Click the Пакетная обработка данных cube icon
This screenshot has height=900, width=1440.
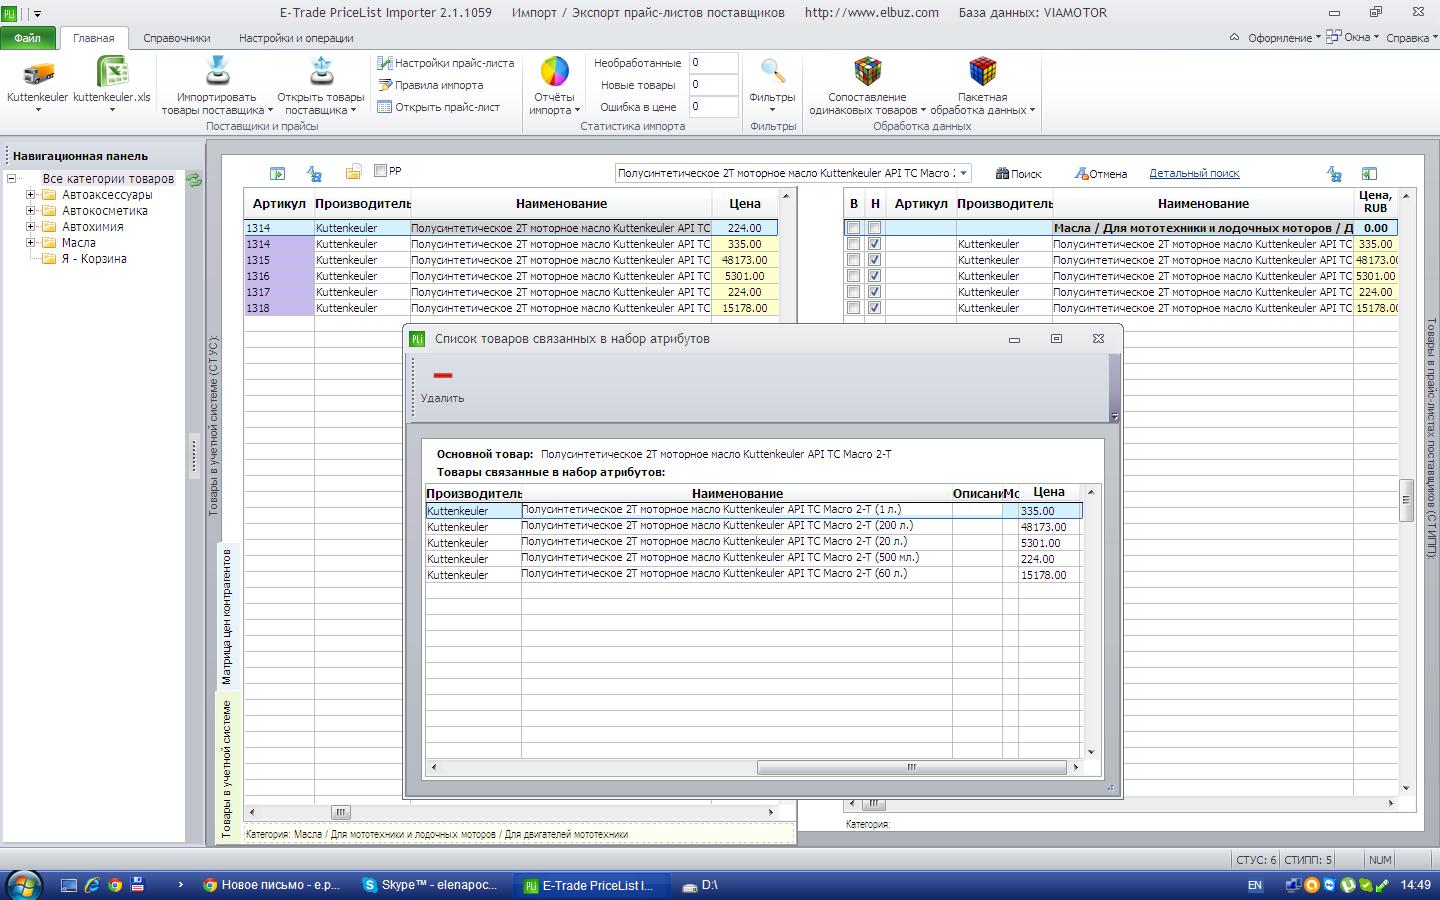pos(983,71)
